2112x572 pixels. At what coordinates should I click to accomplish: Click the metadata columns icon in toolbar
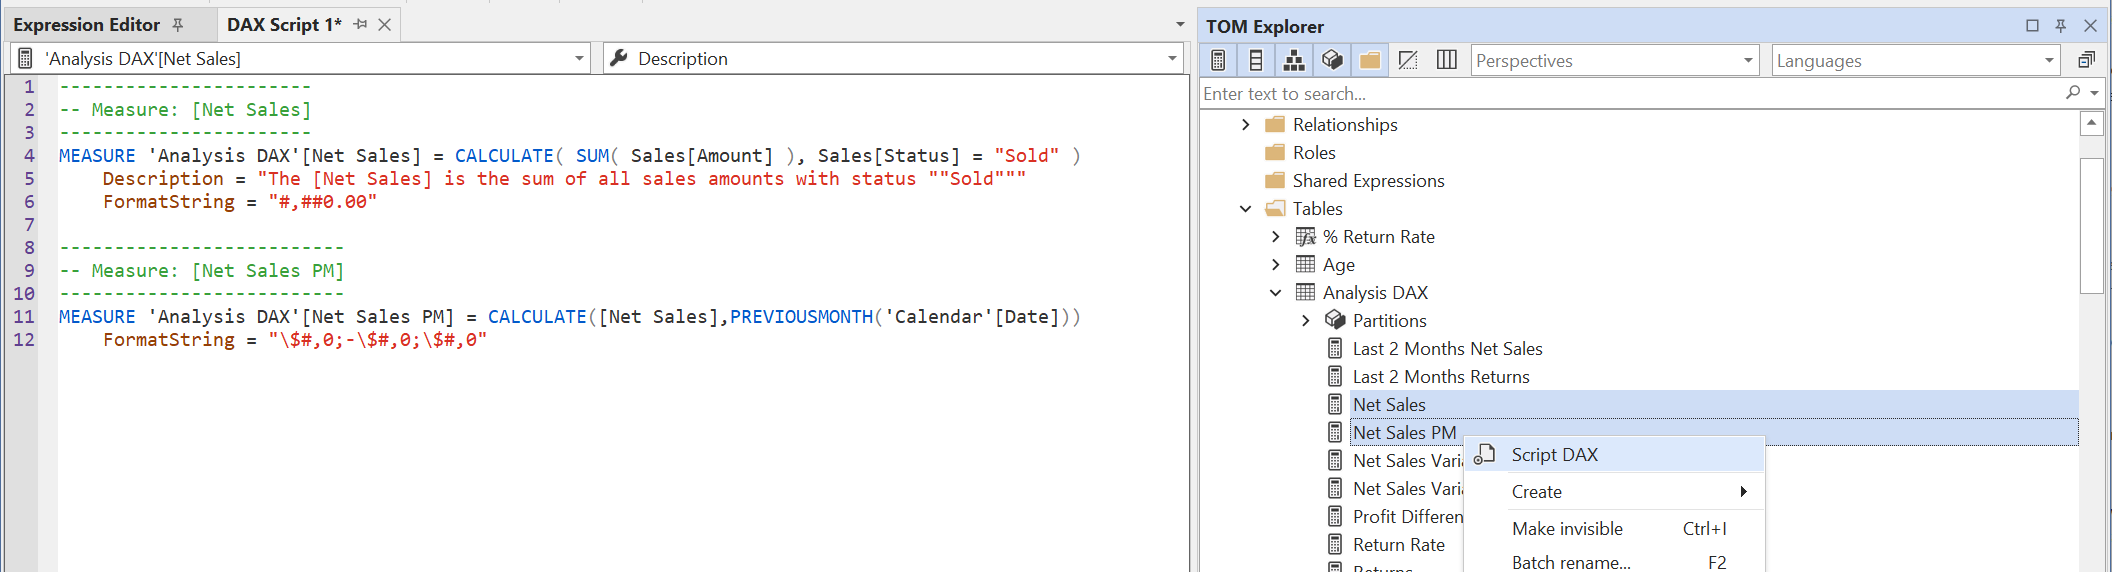[1446, 61]
